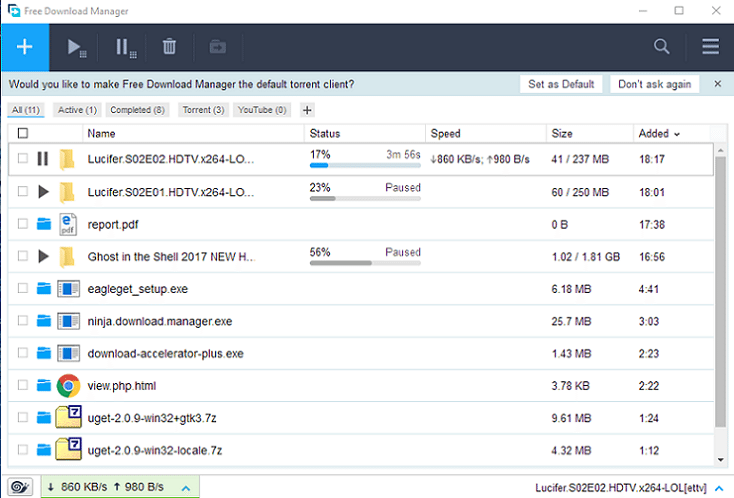Start all downloads from toolbar
Image resolution: width=734 pixels, height=498 pixels.
[75, 47]
